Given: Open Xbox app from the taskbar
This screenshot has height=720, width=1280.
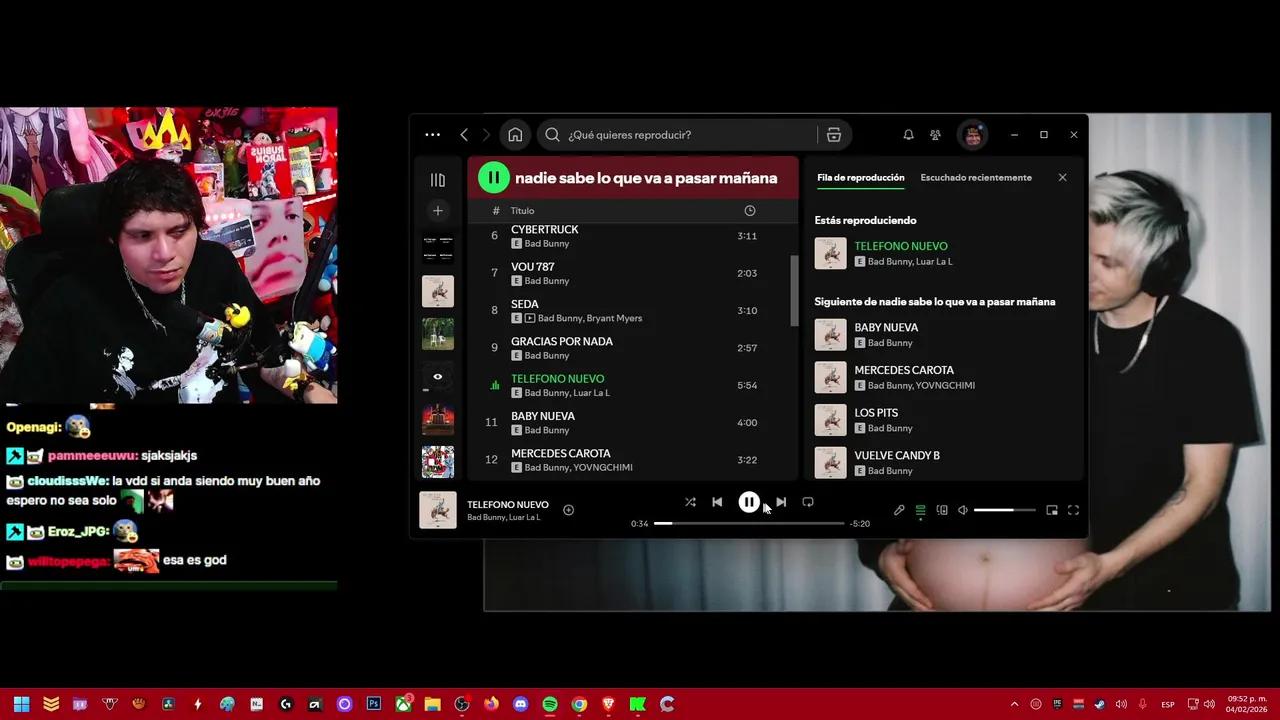Looking at the screenshot, I should pos(403,704).
